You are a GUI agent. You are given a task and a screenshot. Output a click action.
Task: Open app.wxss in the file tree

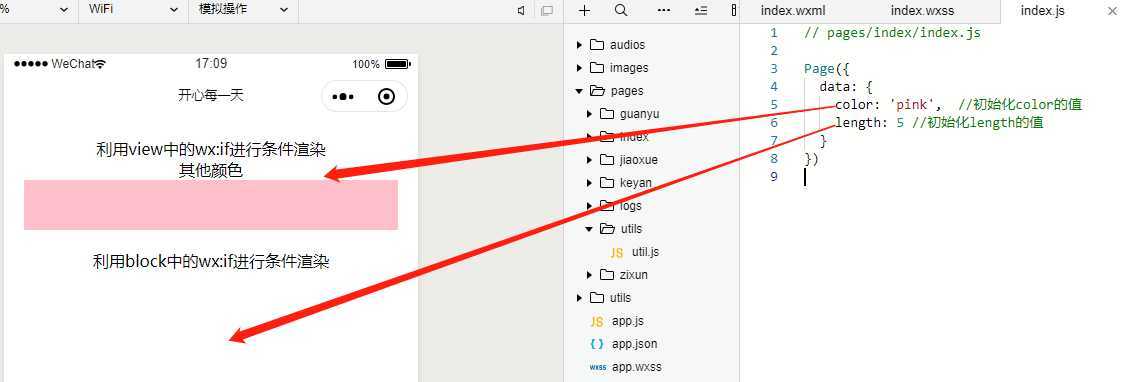coord(636,367)
